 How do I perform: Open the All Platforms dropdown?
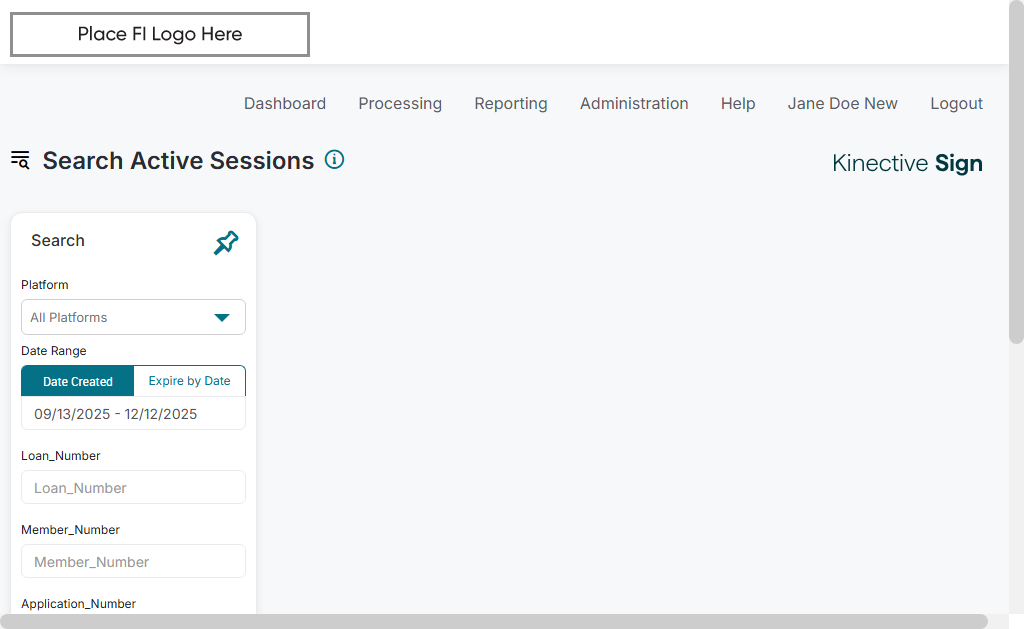120,317
